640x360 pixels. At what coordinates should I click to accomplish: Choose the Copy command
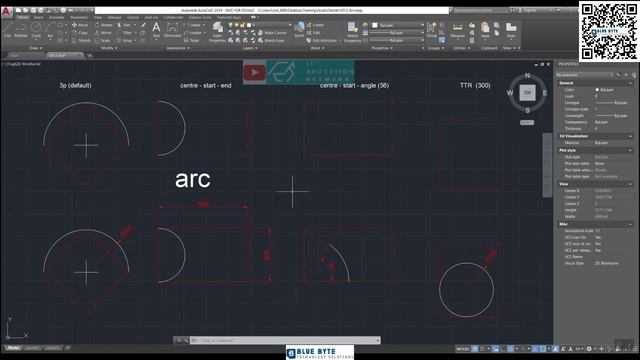point(80,33)
